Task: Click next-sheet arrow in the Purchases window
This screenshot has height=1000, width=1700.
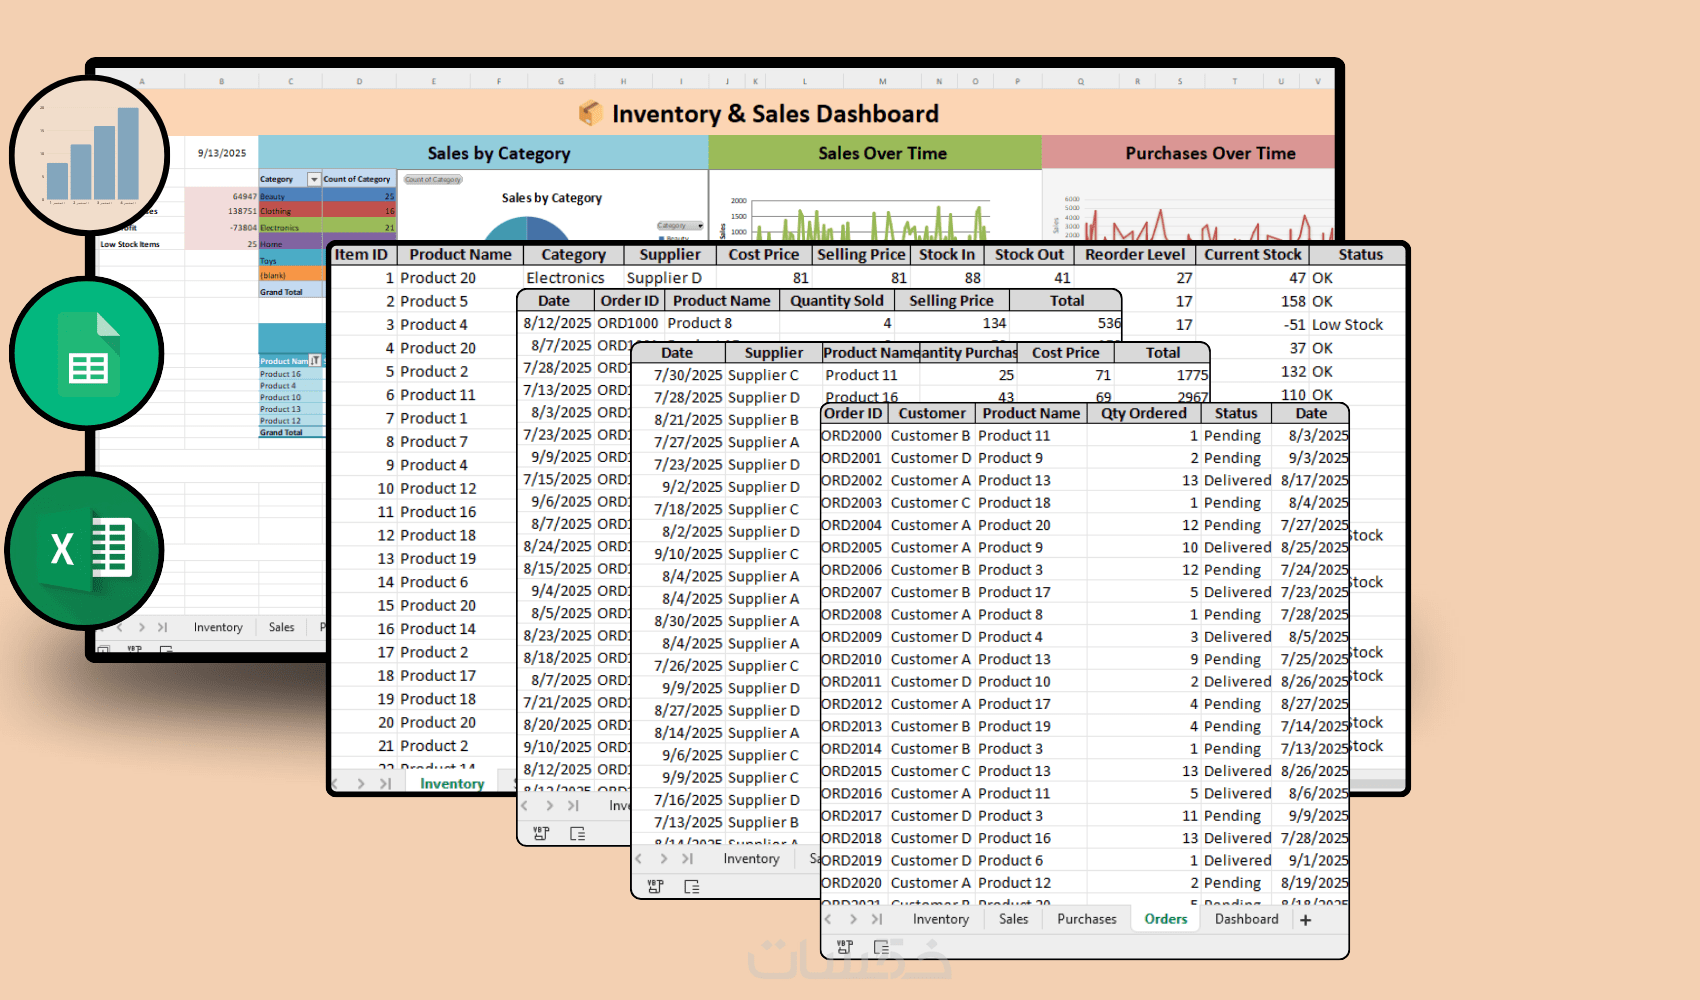Action: (x=664, y=858)
